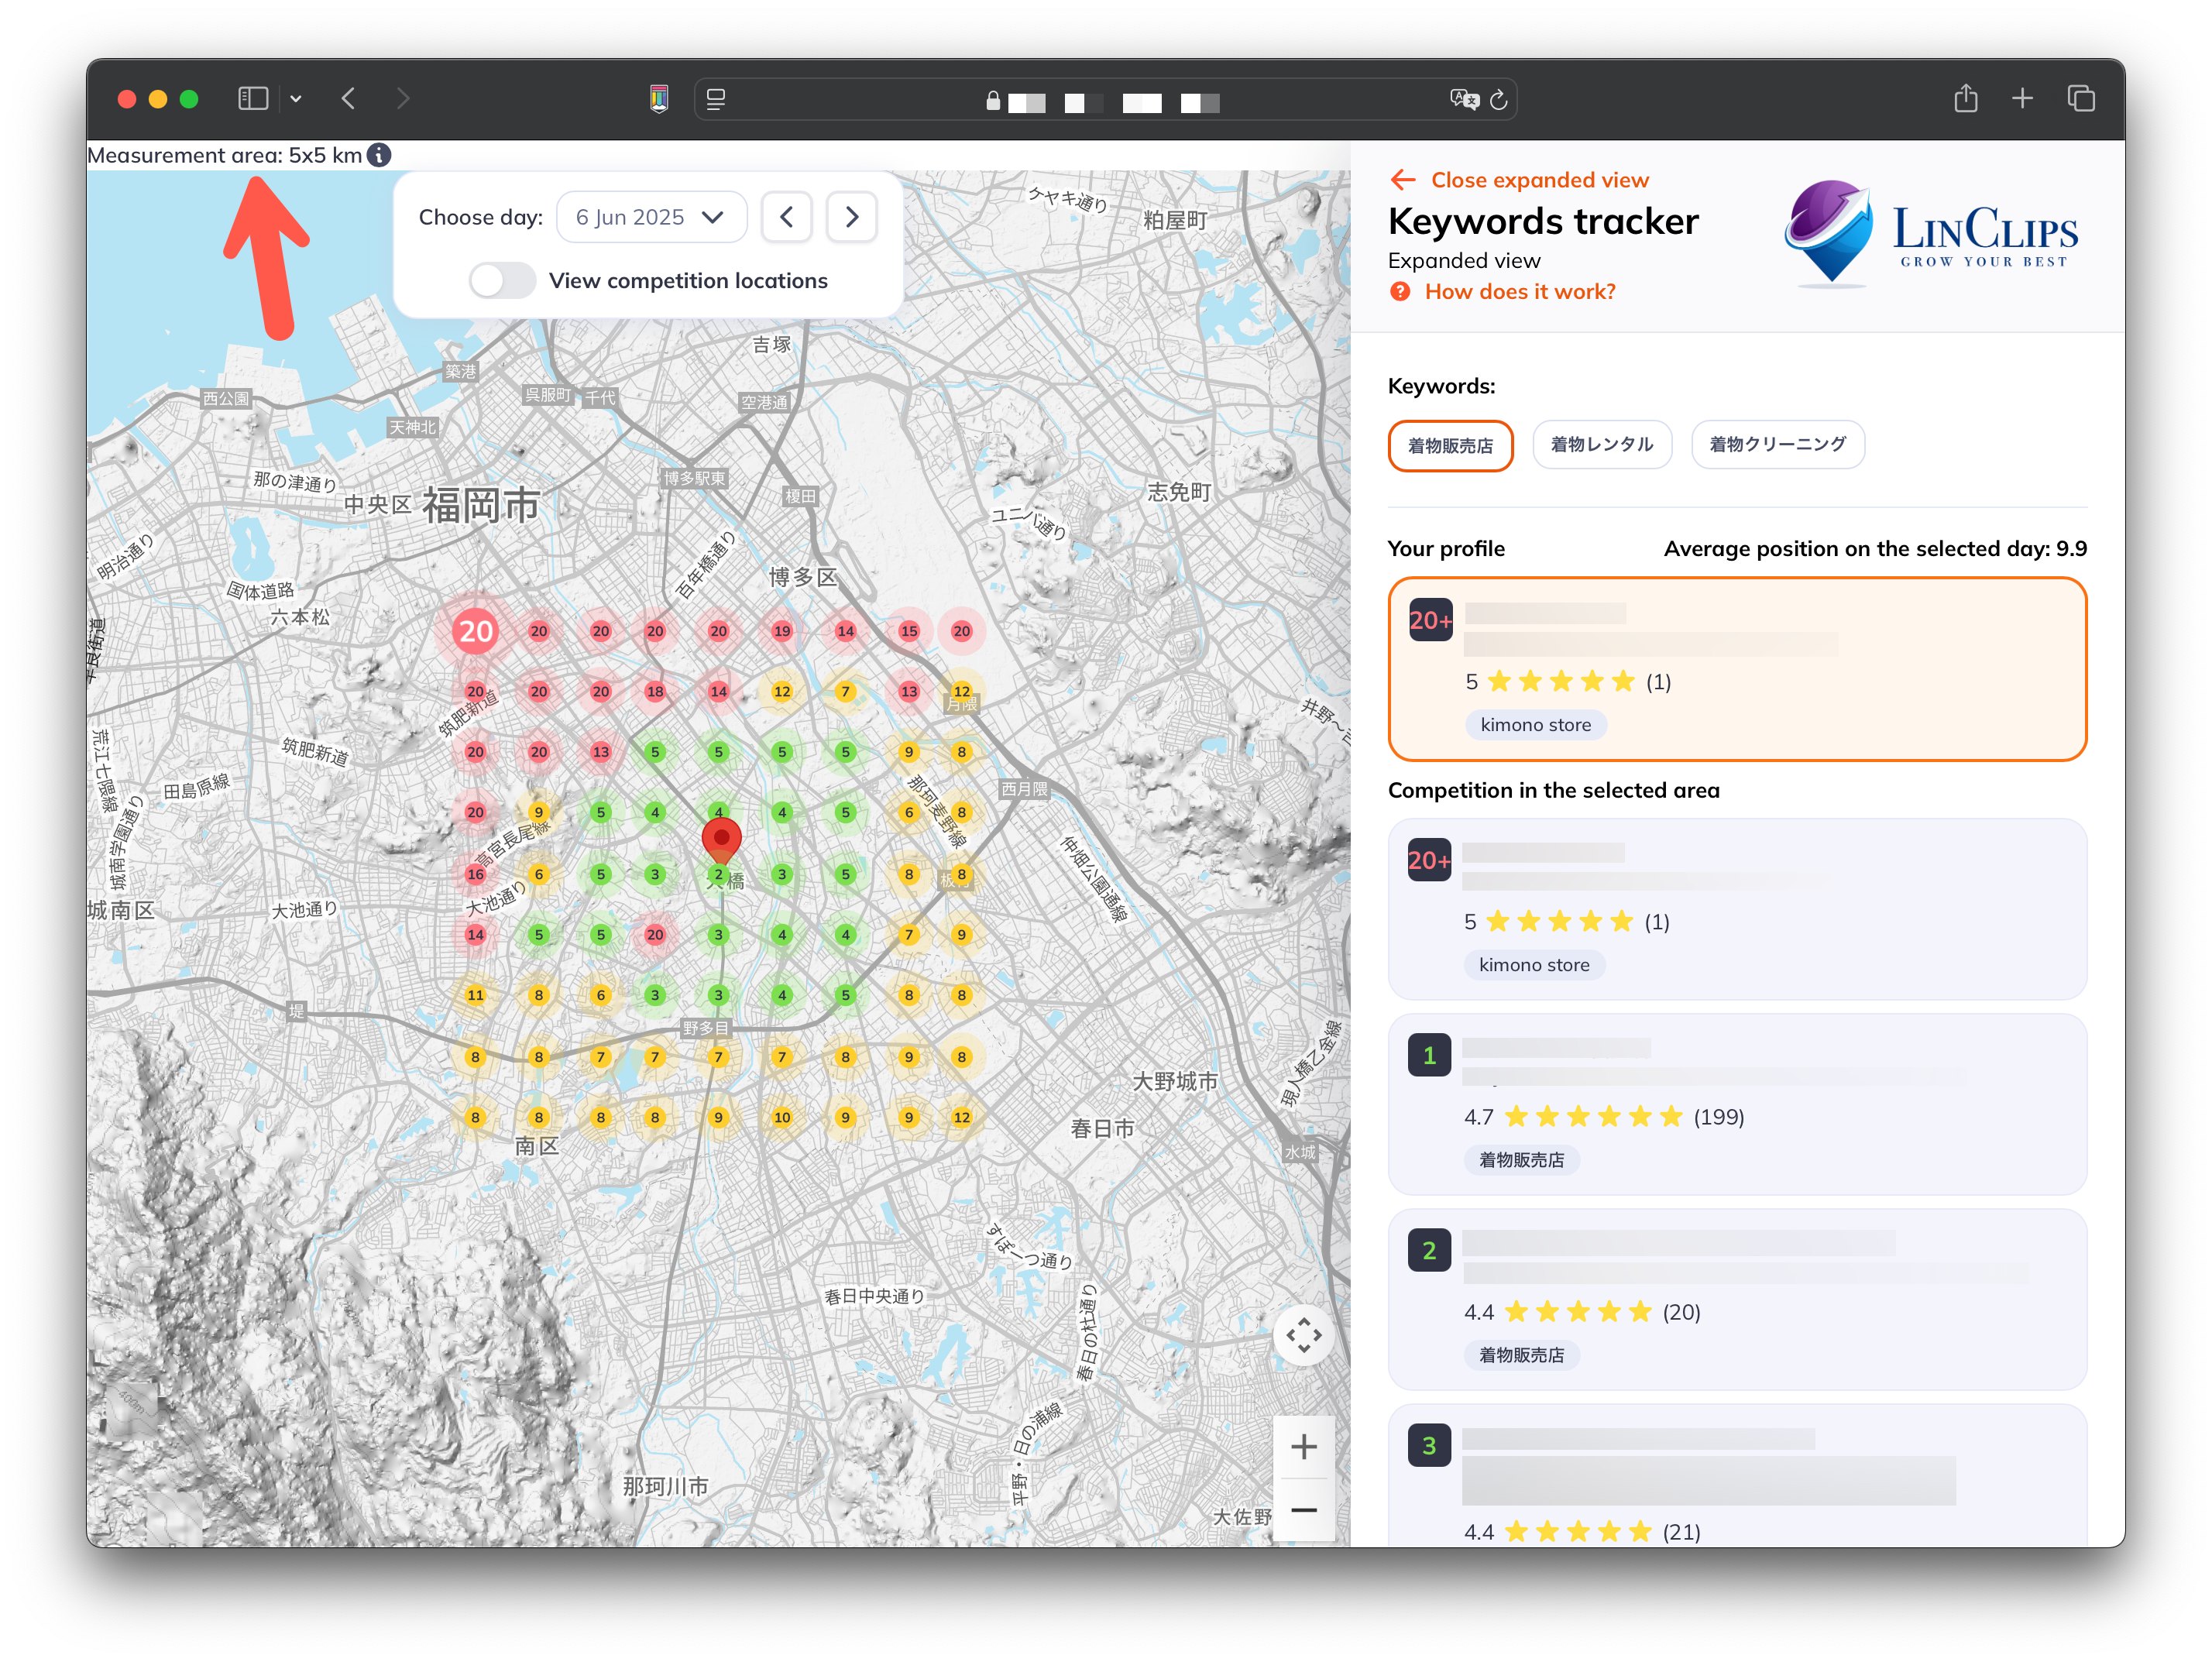Click the Measurement area: 5x5 km text
2212x1662 pixels.
[x=225, y=155]
